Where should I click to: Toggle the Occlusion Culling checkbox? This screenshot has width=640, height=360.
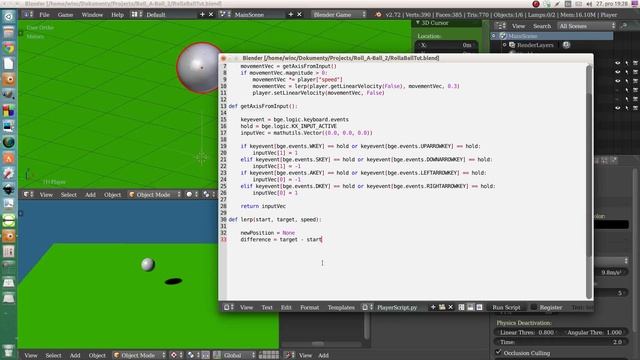point(498,352)
